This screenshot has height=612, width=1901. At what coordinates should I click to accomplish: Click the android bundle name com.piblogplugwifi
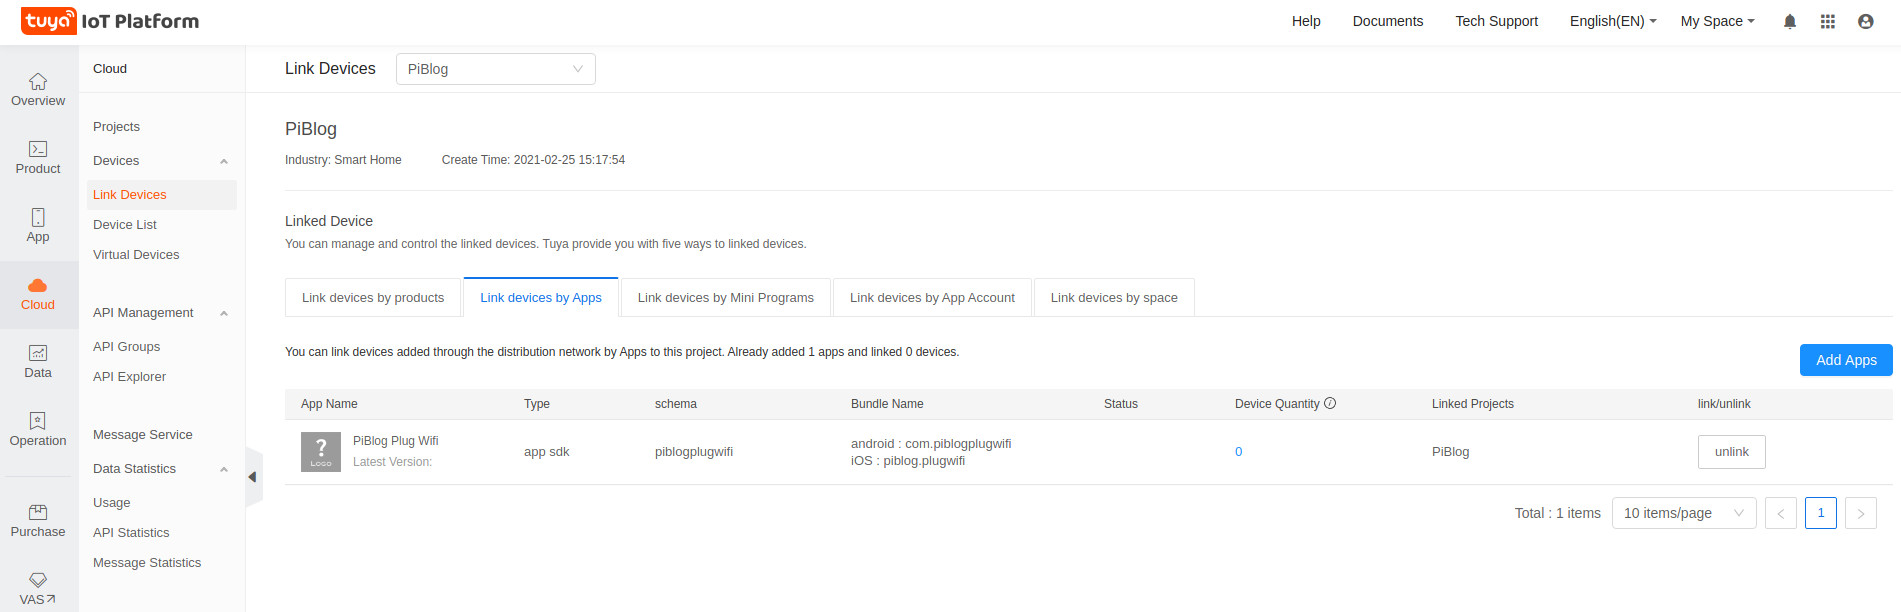tap(931, 444)
